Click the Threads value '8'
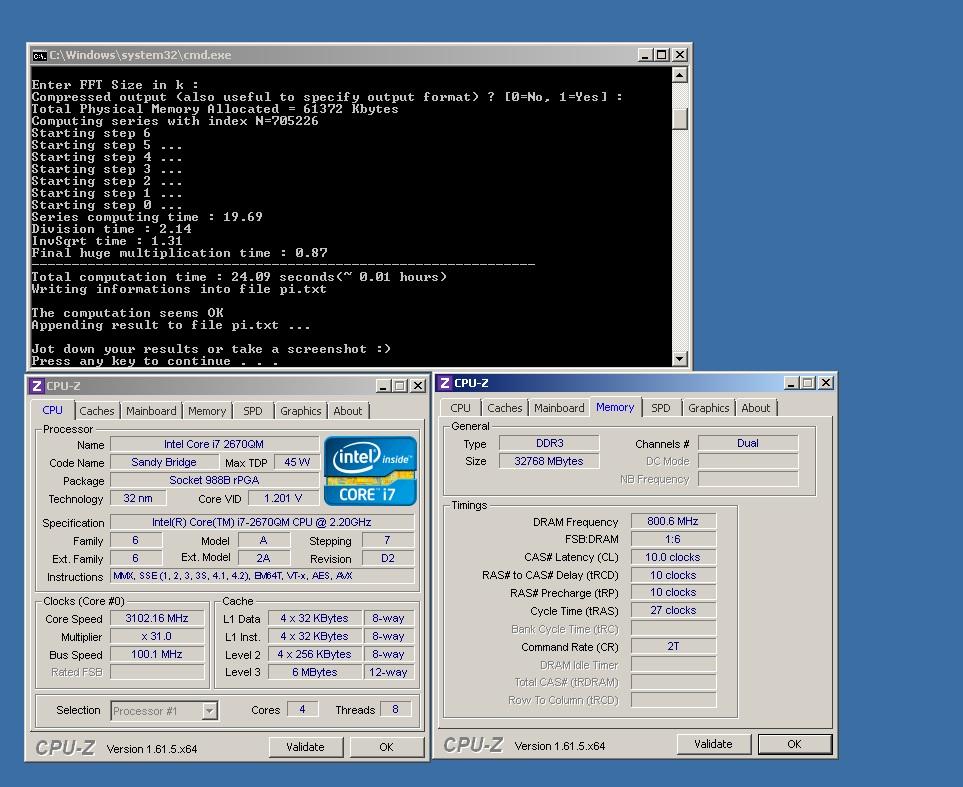 tap(395, 710)
